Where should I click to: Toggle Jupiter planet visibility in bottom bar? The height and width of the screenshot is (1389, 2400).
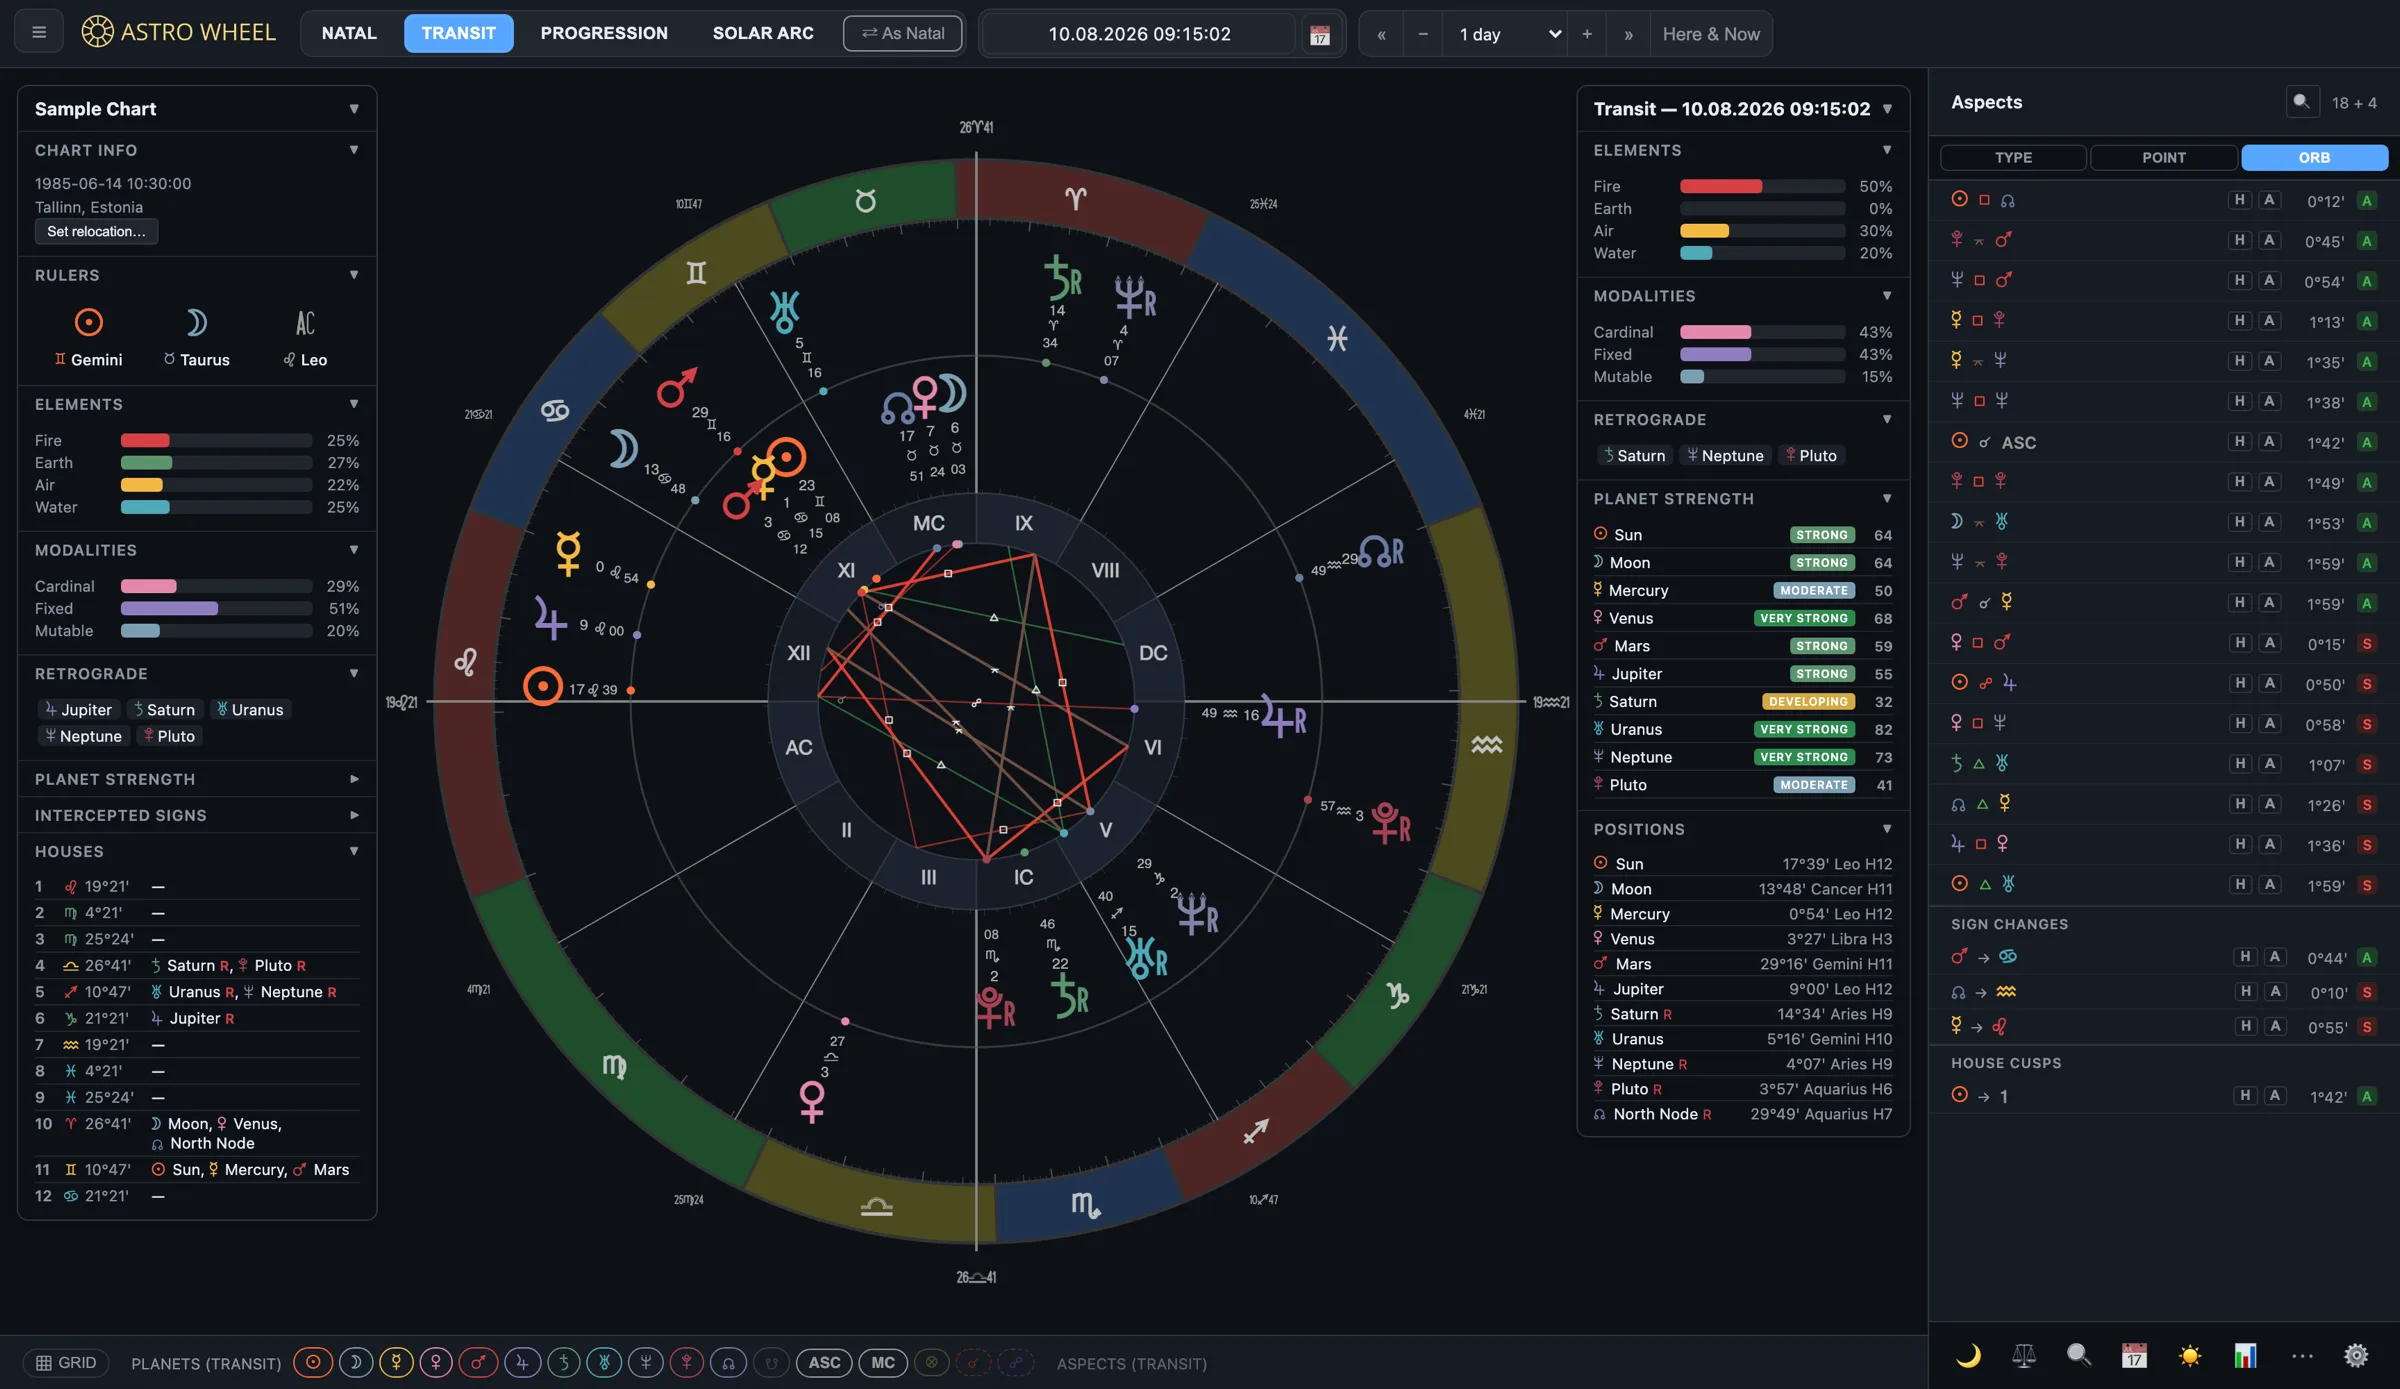tap(522, 1362)
